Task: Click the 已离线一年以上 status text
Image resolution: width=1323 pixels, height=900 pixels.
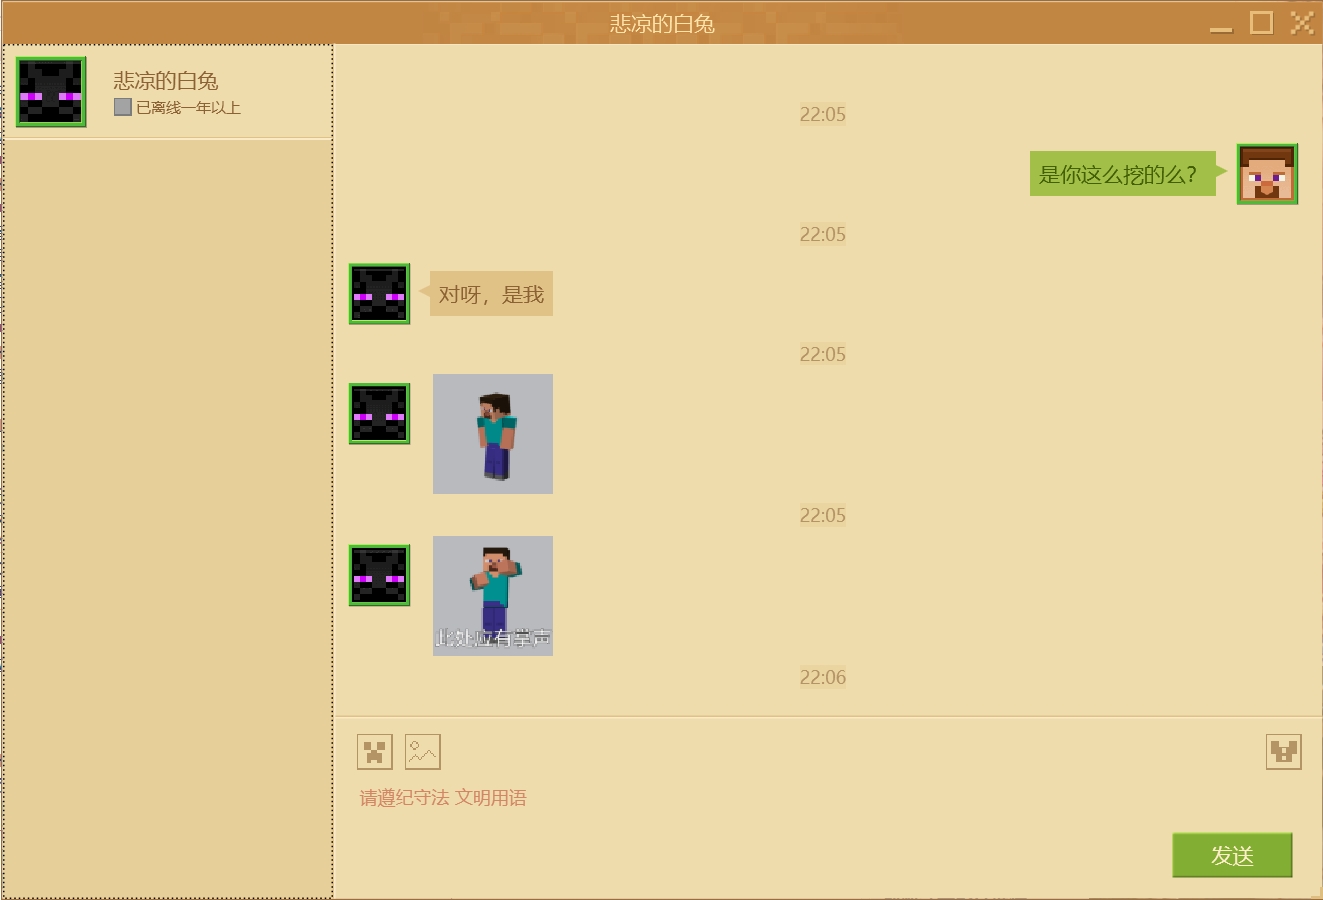Action: pyautogui.click(x=188, y=107)
